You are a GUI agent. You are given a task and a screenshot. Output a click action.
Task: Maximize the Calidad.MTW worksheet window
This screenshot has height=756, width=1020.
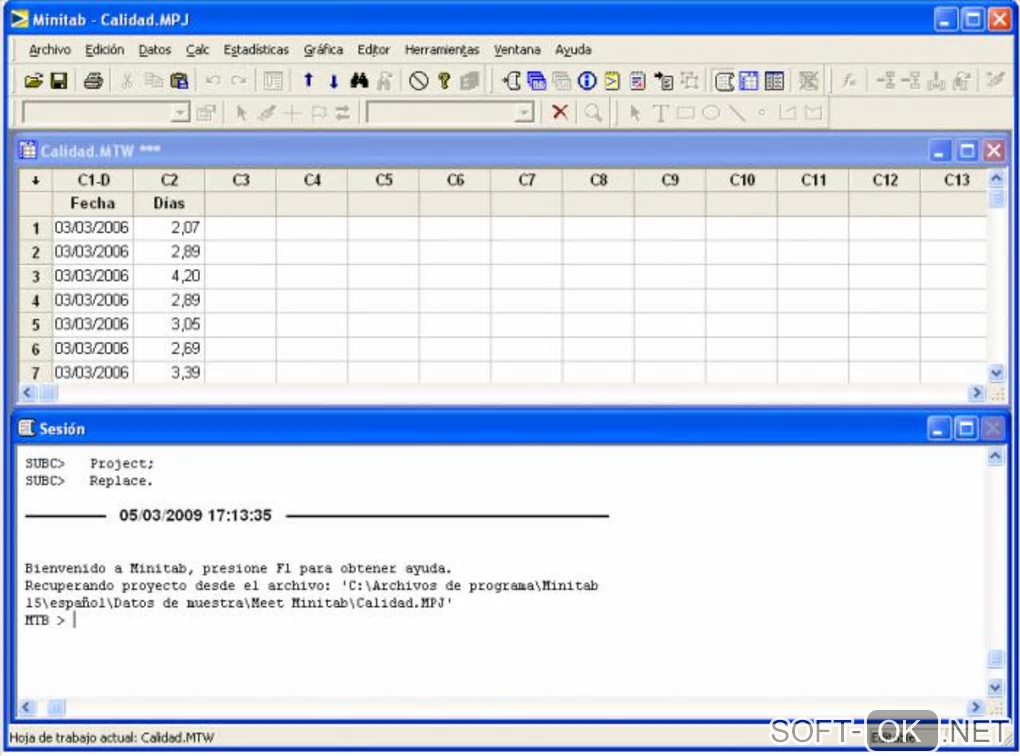tap(967, 151)
